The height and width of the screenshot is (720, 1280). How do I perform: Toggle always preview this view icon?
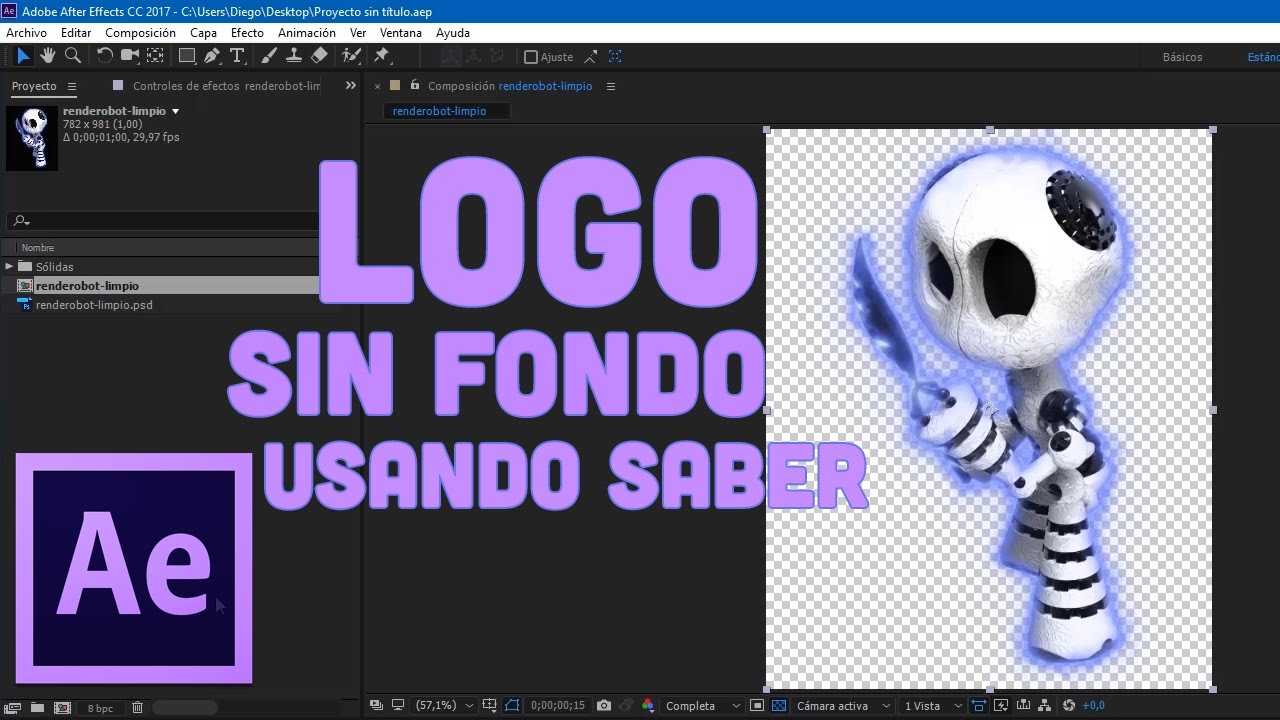(376, 705)
